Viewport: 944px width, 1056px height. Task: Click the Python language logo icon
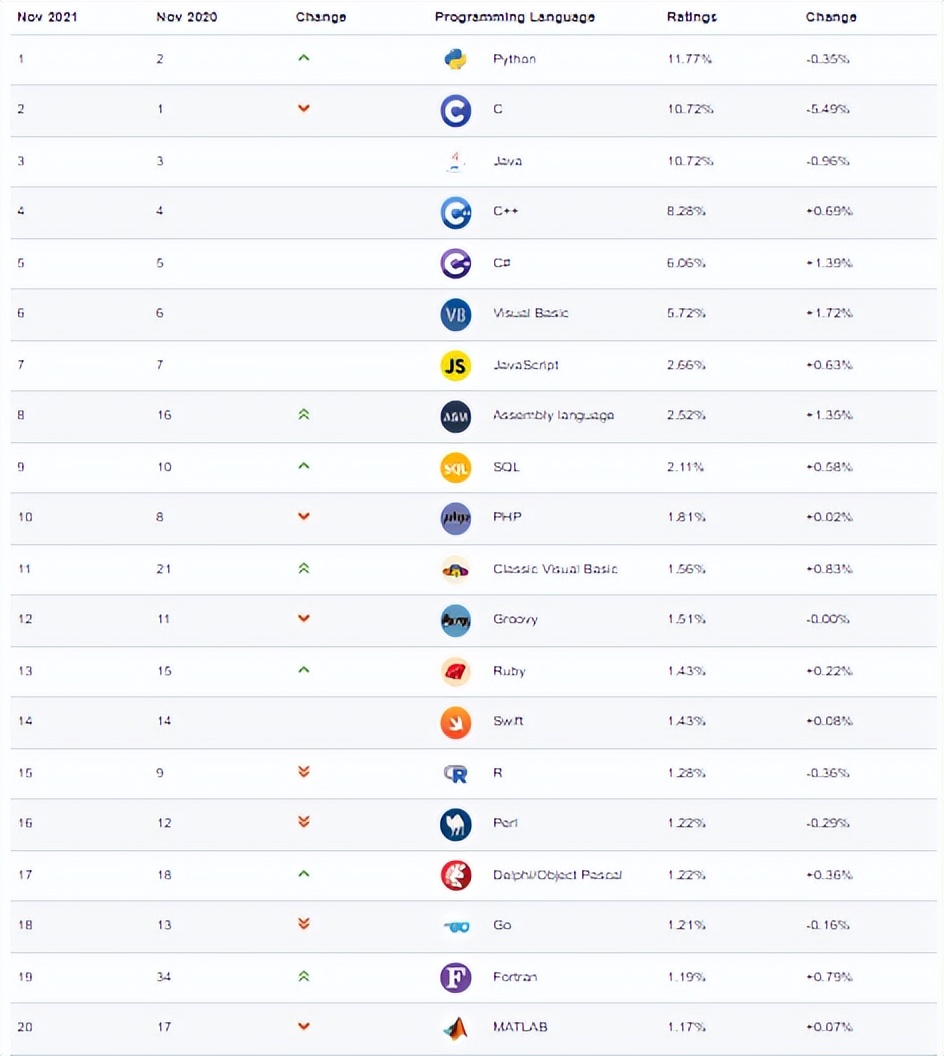click(455, 59)
